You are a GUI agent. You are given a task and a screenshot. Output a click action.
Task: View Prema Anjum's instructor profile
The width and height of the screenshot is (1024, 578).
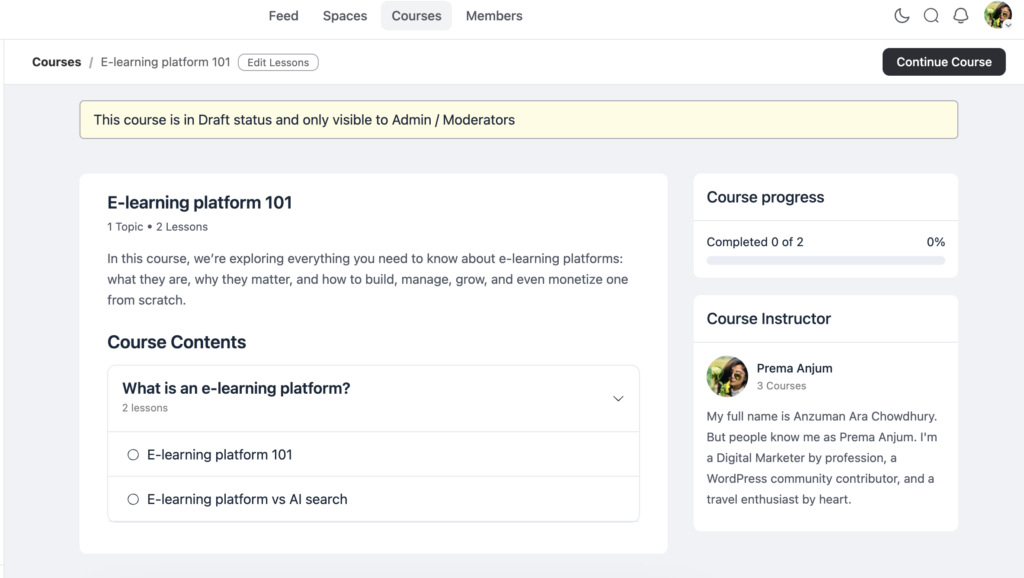coord(794,368)
